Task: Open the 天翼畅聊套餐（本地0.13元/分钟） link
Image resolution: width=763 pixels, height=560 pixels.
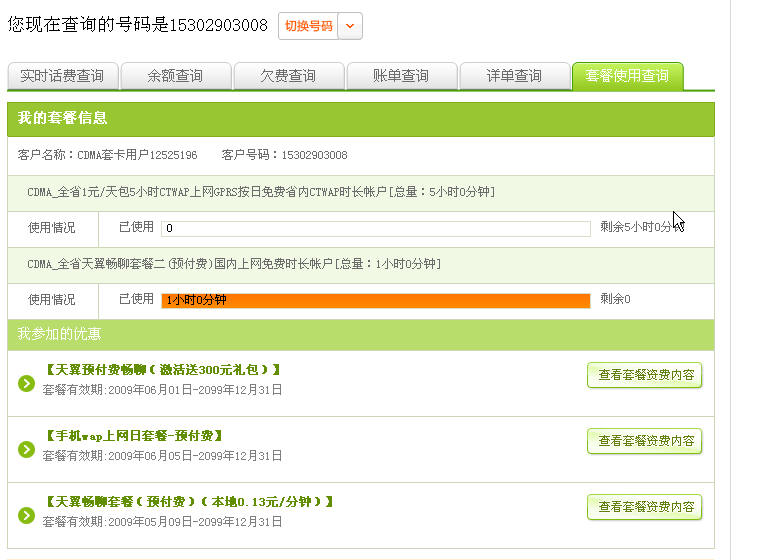Action: tap(189, 502)
